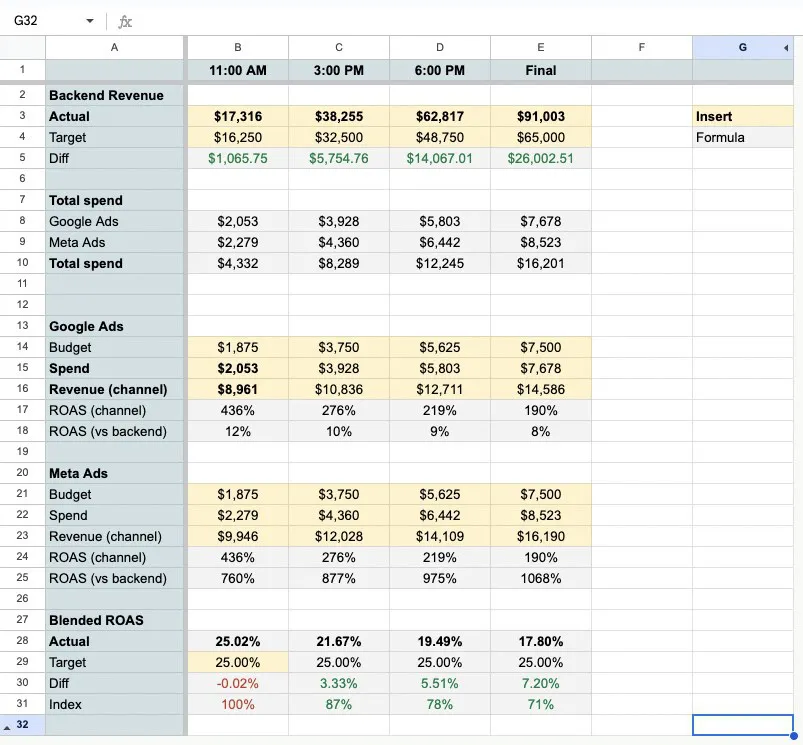This screenshot has width=803, height=745.
Task: Click the index cell 71%
Action: pos(540,704)
